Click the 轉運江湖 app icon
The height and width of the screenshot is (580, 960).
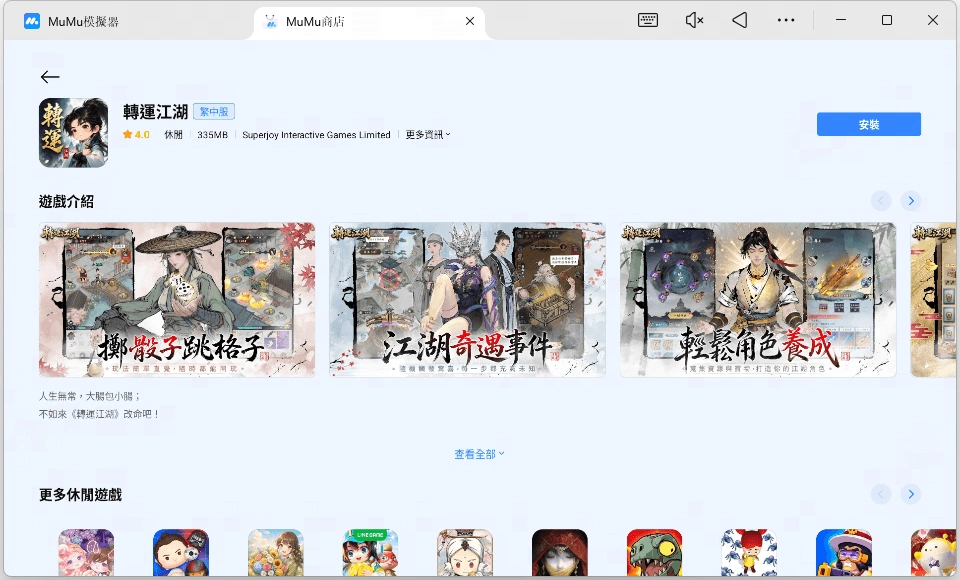pos(73,132)
